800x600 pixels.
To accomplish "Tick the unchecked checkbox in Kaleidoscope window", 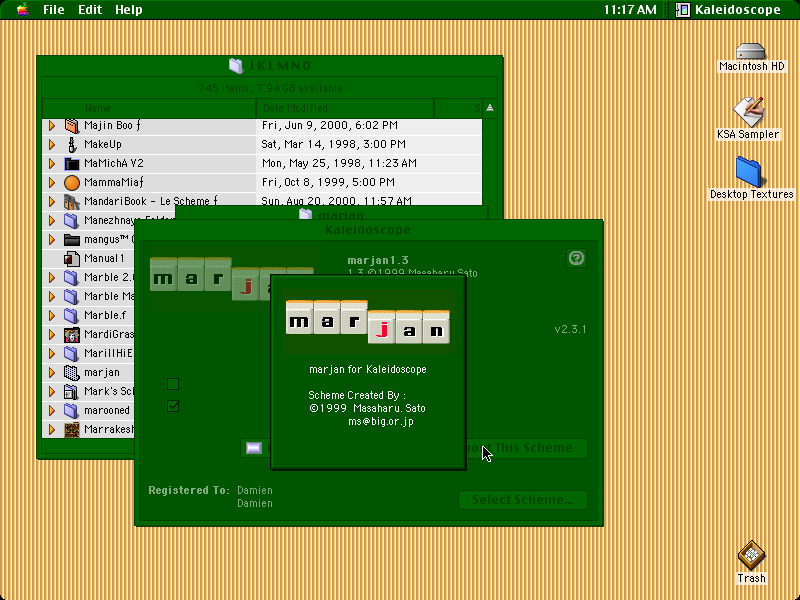I will (173, 384).
